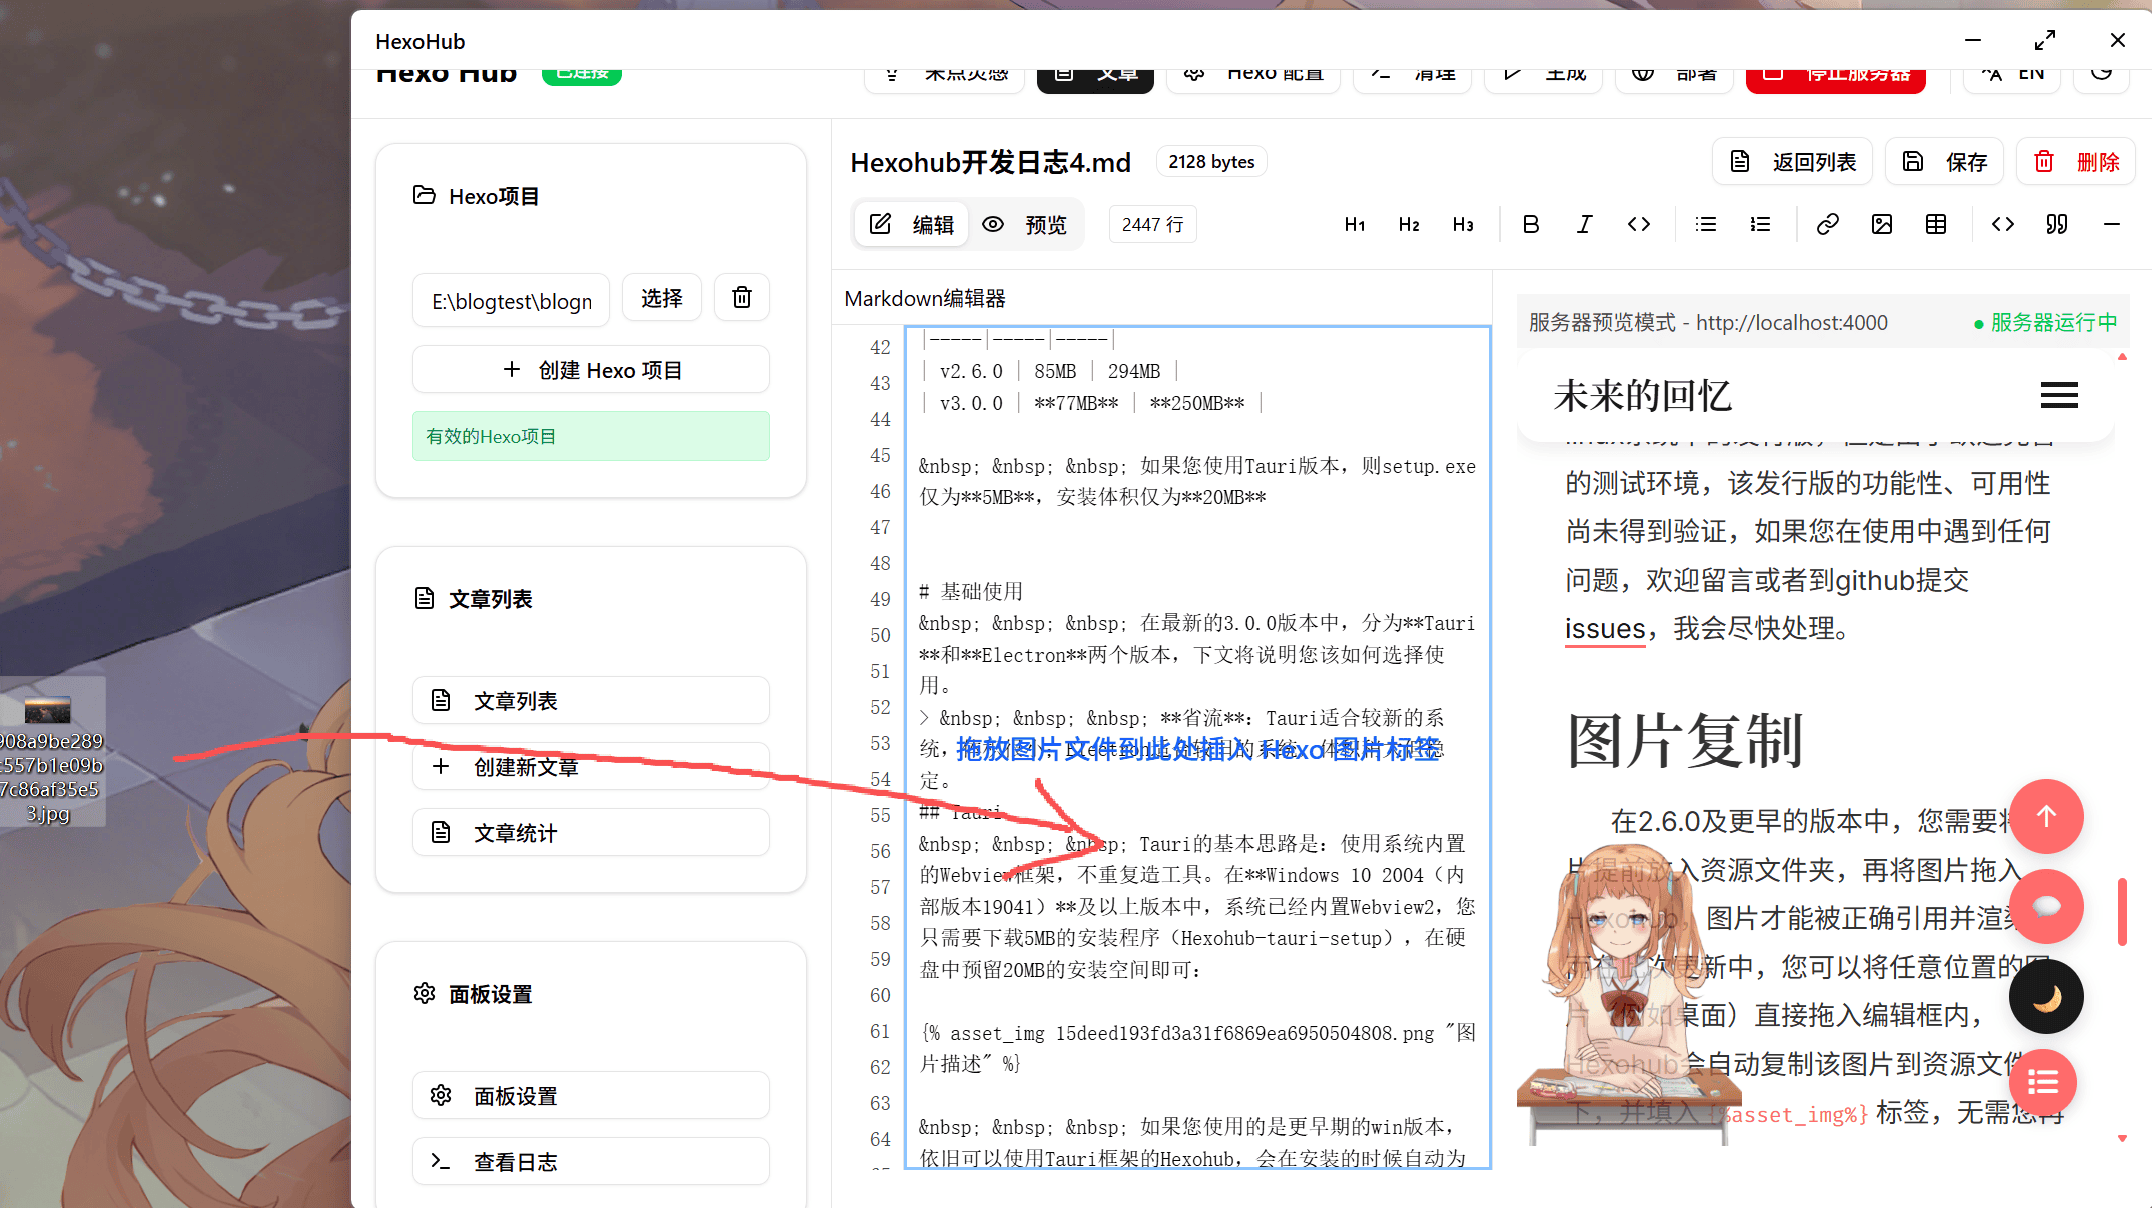Insert a hyperlink using the link icon
Screen dimensions: 2152x1208
tap(1827, 224)
